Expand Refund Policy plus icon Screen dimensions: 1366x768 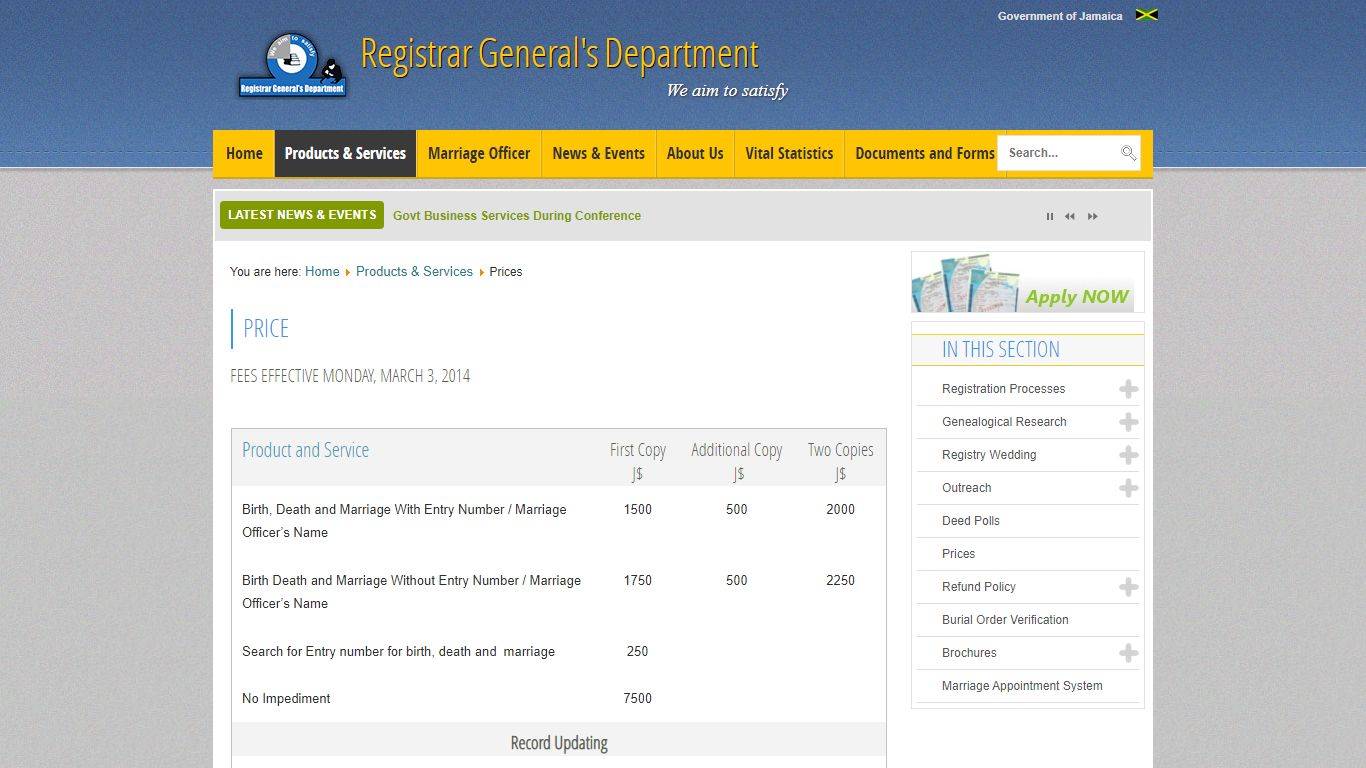1129,587
